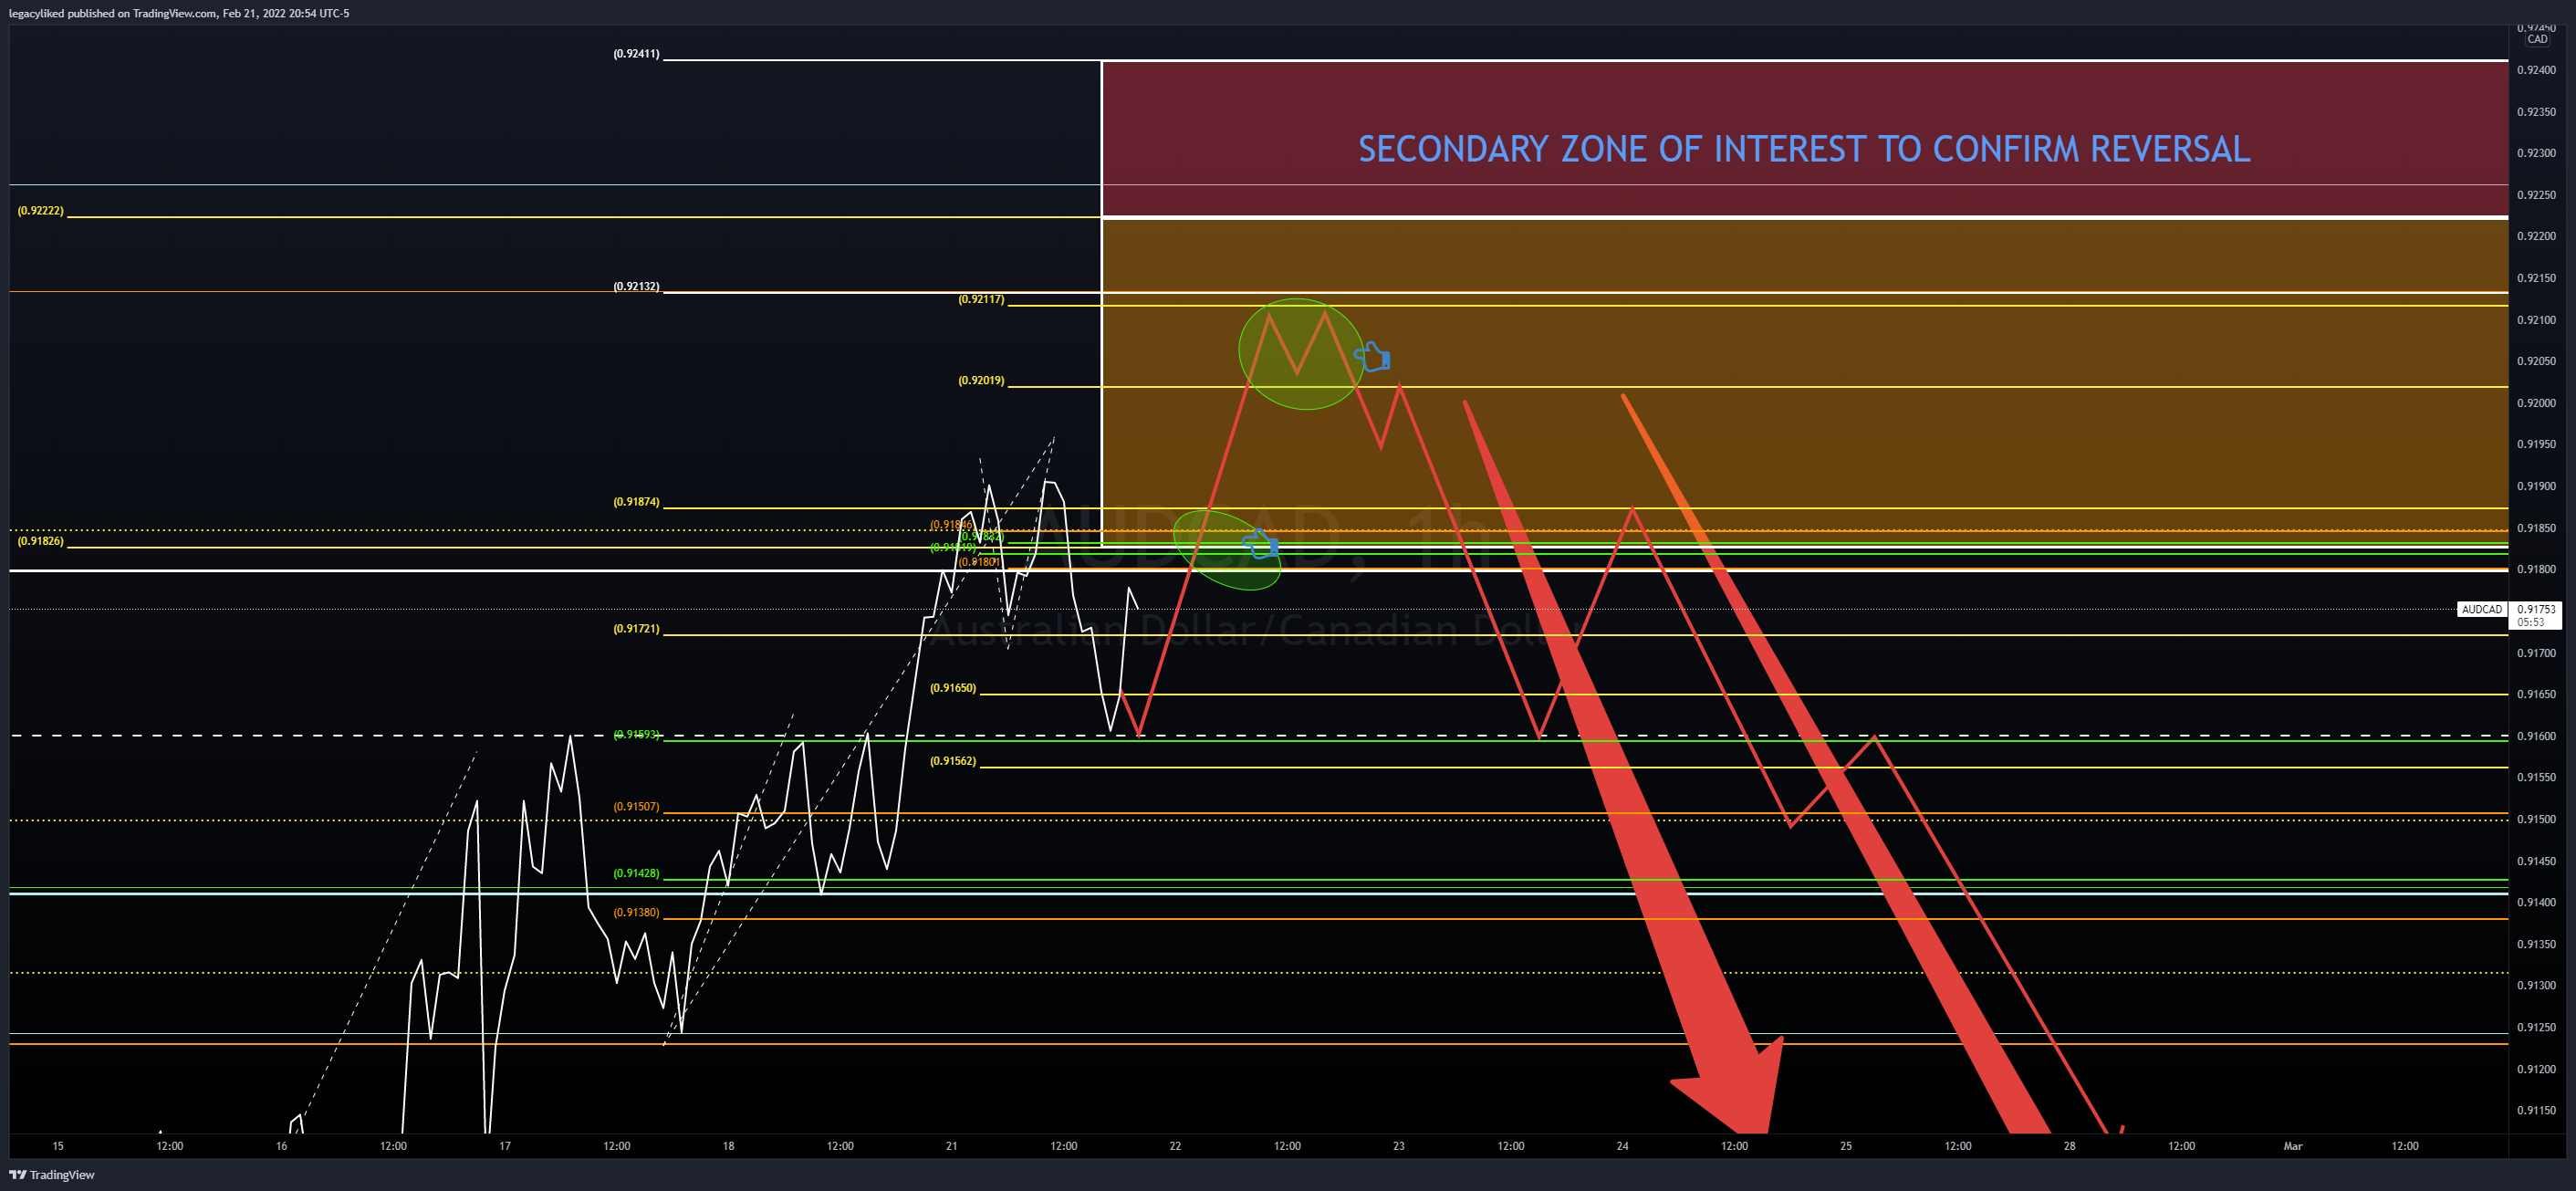Click the CAD currency label atop the price axis
2576x1191 pixels.
point(2538,39)
